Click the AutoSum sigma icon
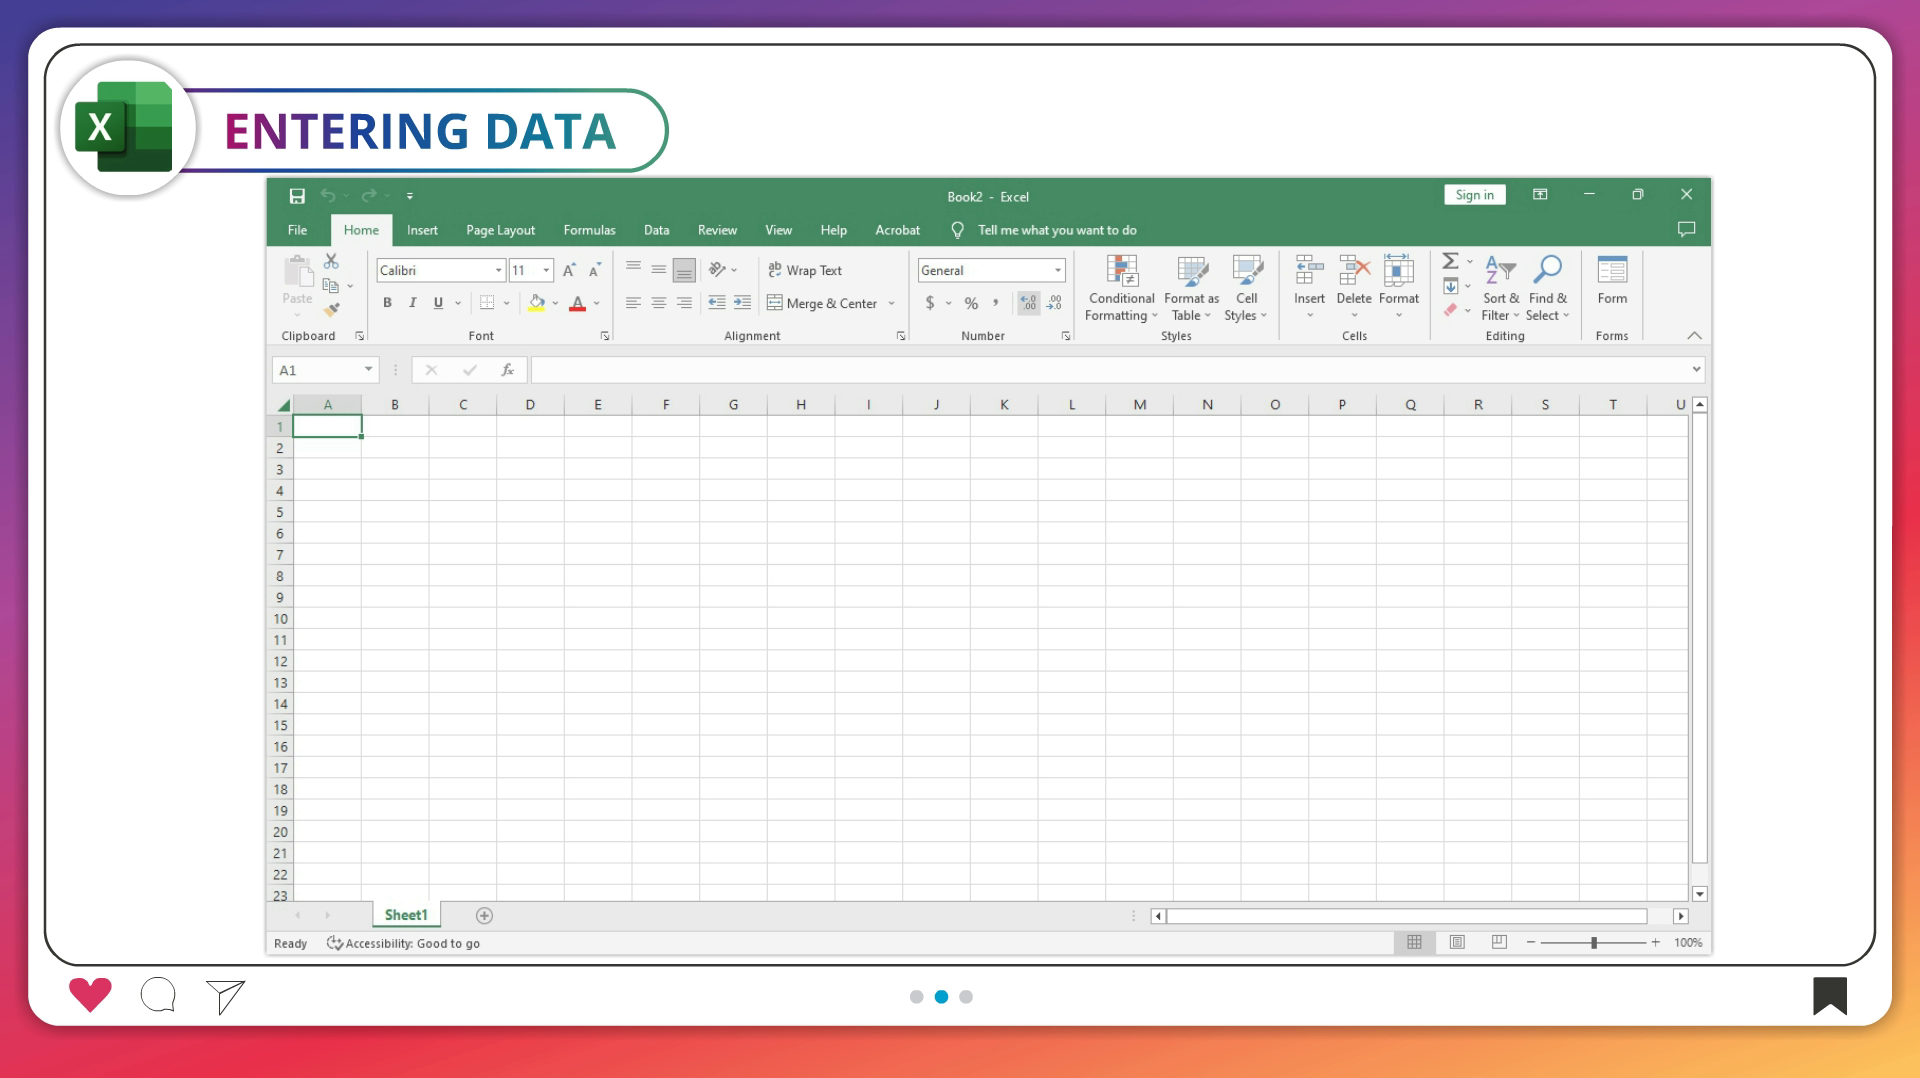 click(1450, 261)
